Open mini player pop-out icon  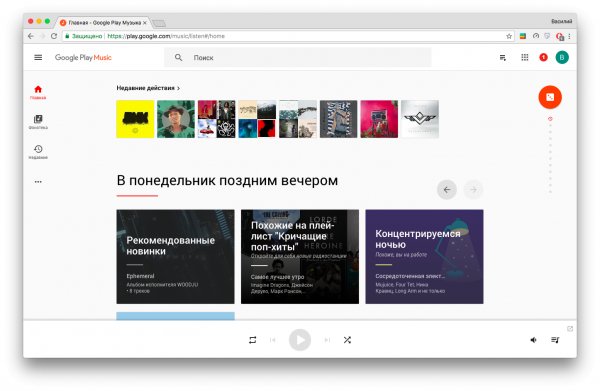click(570, 329)
